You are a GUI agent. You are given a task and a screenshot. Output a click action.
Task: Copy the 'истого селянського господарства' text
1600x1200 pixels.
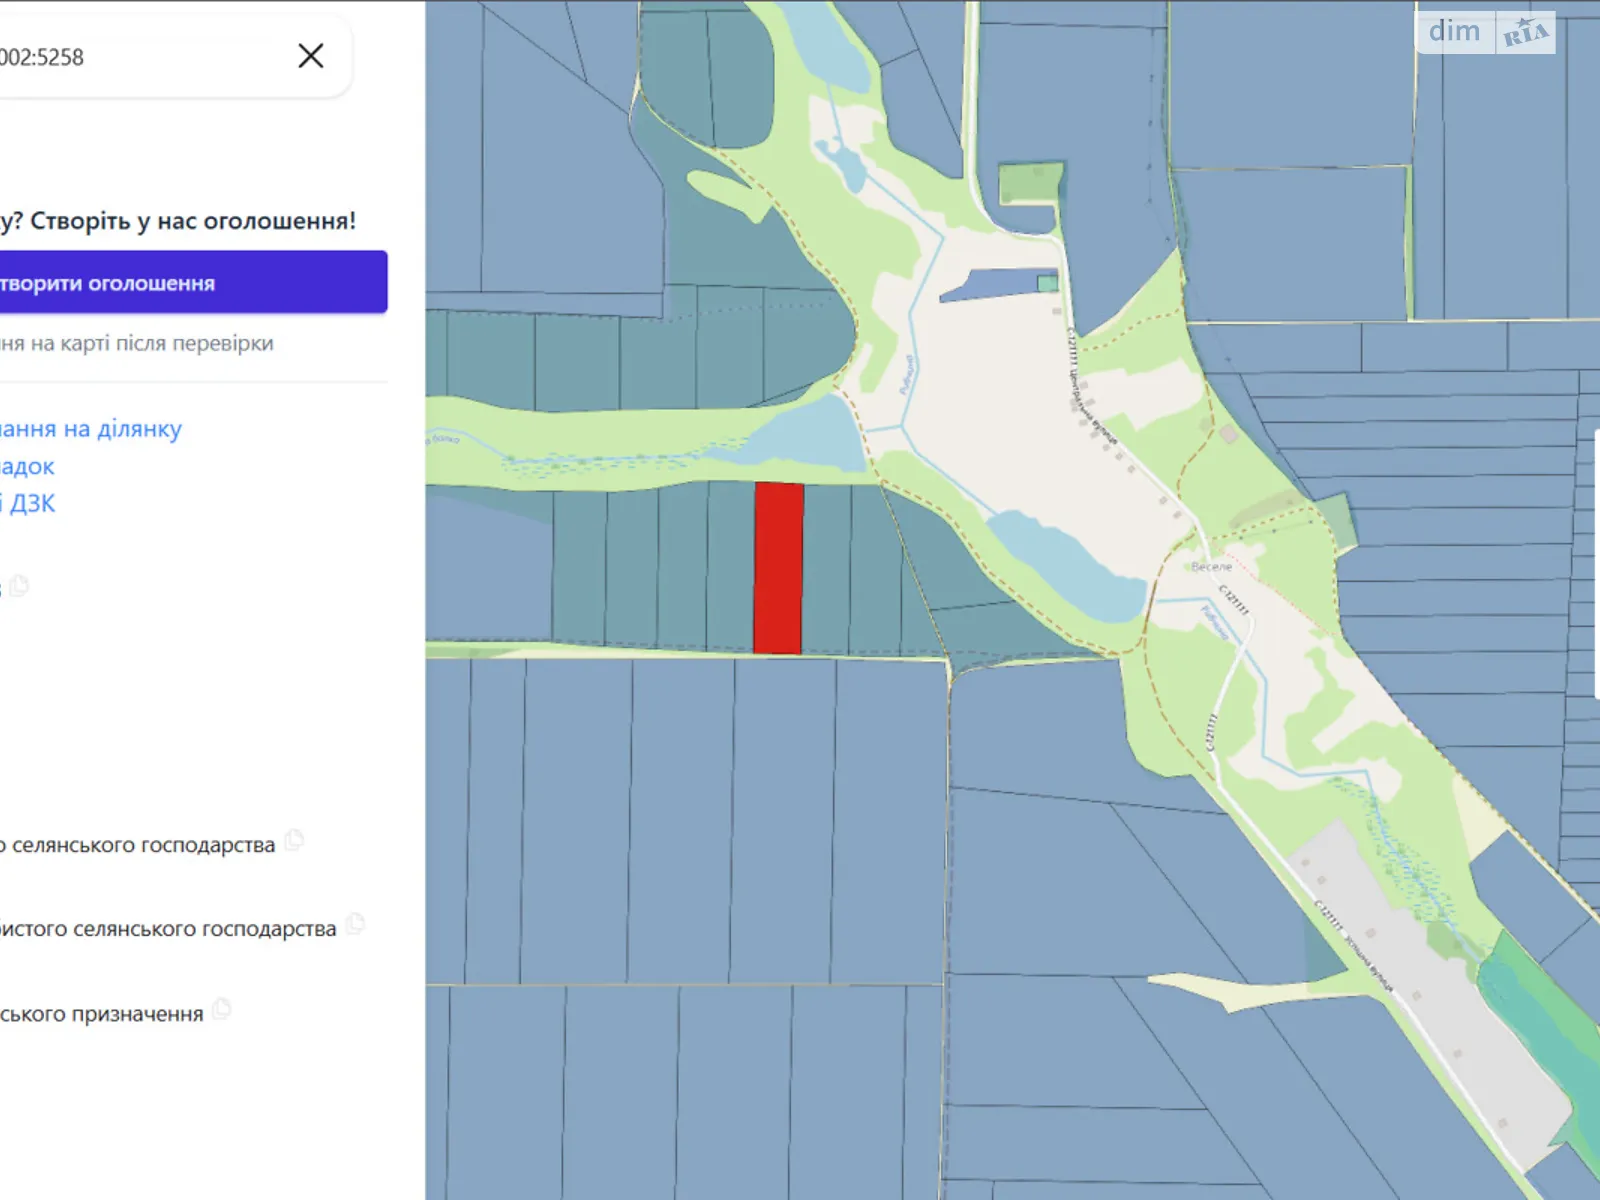point(355,925)
